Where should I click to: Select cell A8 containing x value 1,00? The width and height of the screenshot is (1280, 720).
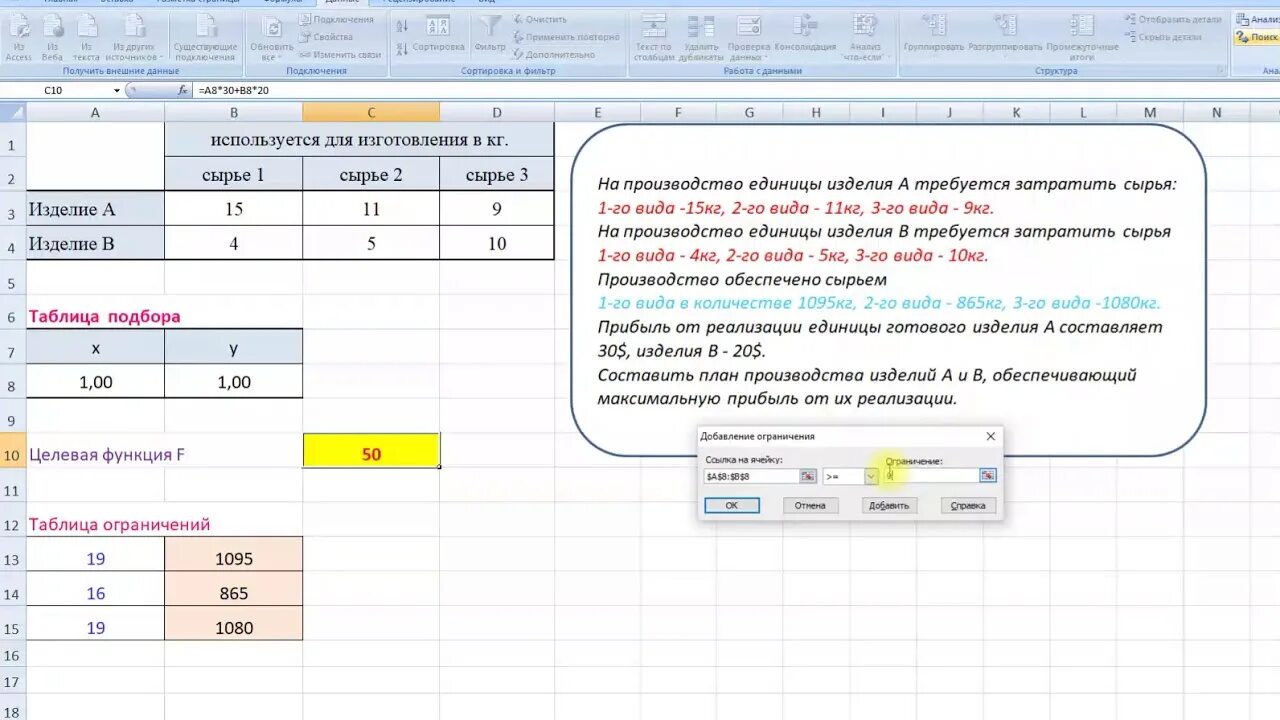[x=96, y=382]
